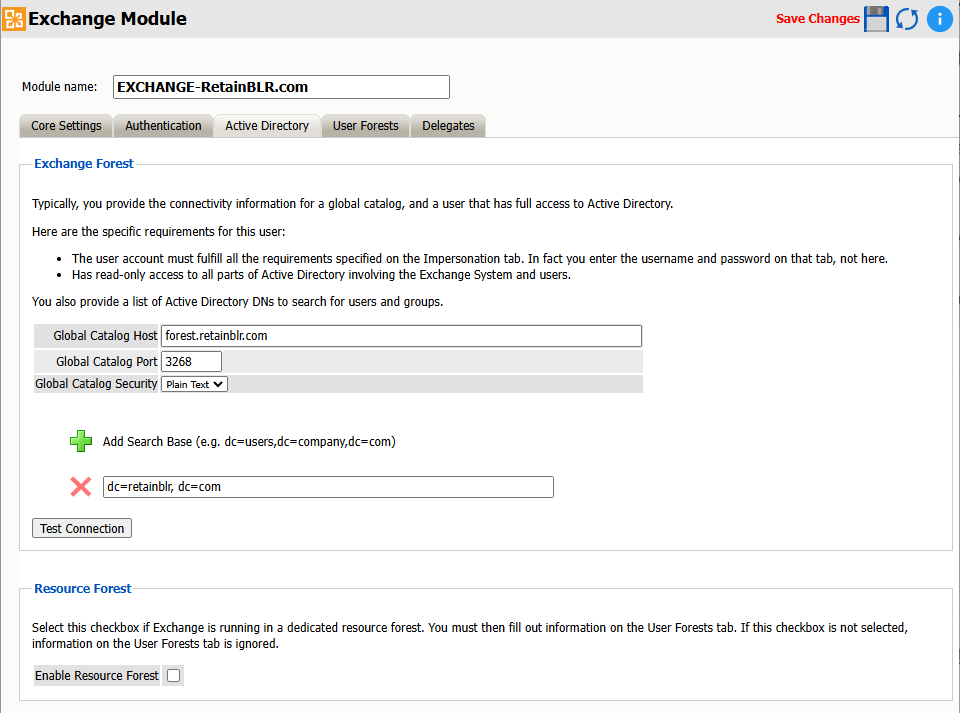Click the Global Catalog Port field
The width and height of the screenshot is (960, 713).
click(191, 362)
